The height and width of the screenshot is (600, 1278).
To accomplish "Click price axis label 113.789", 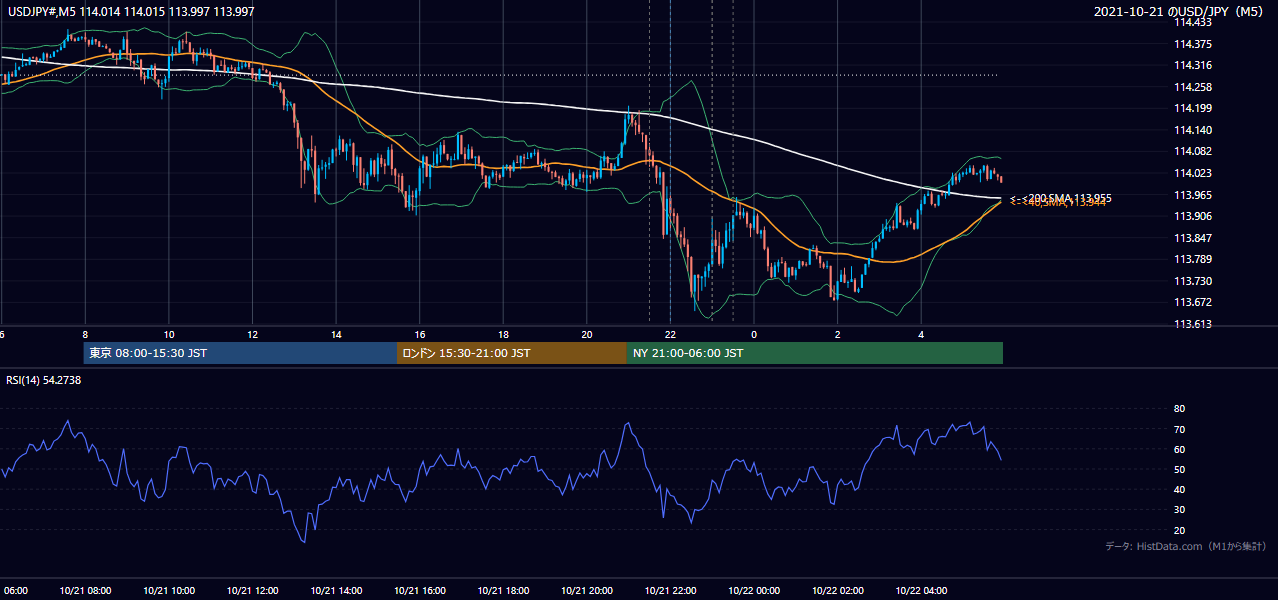I will point(1192,259).
